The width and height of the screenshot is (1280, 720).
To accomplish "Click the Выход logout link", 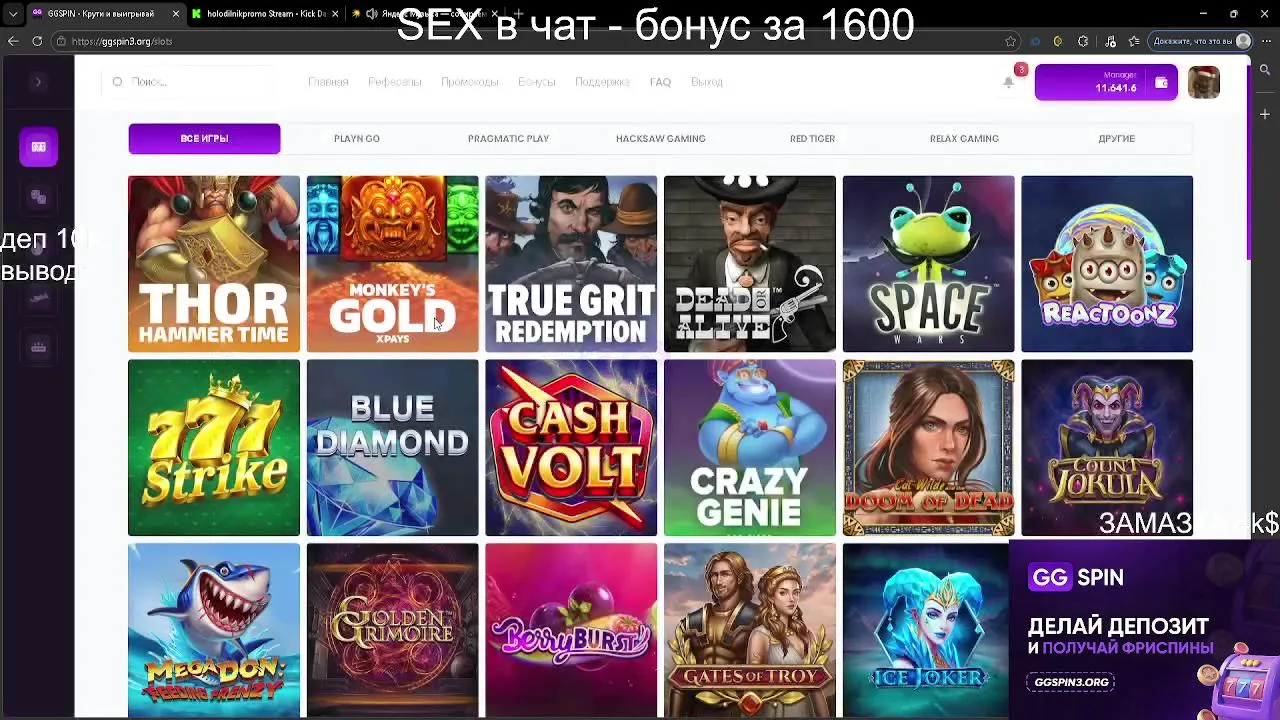I will pyautogui.click(x=706, y=82).
